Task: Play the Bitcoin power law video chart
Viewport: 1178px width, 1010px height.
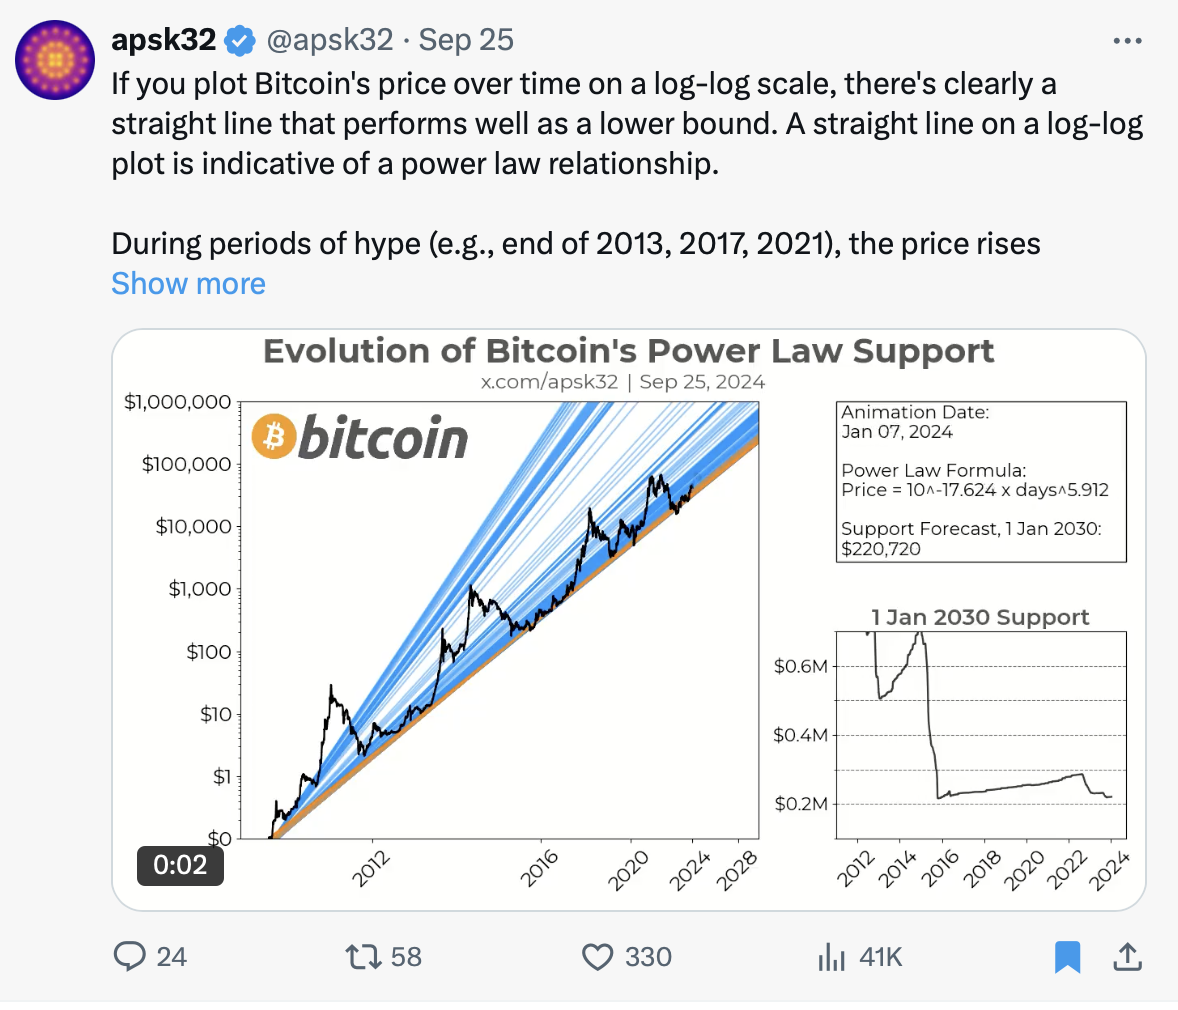Action: pos(629,620)
